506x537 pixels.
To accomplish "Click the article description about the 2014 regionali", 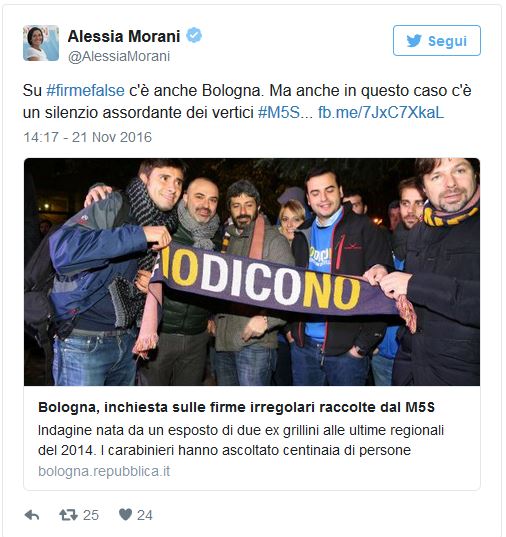I will pos(241,440).
